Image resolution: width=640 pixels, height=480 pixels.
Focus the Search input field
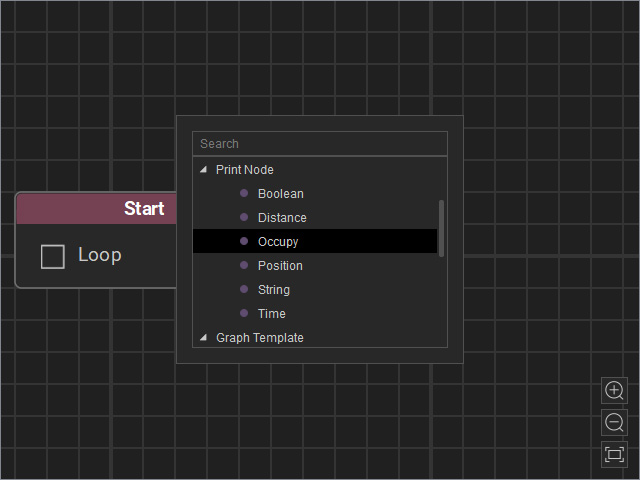(320, 144)
